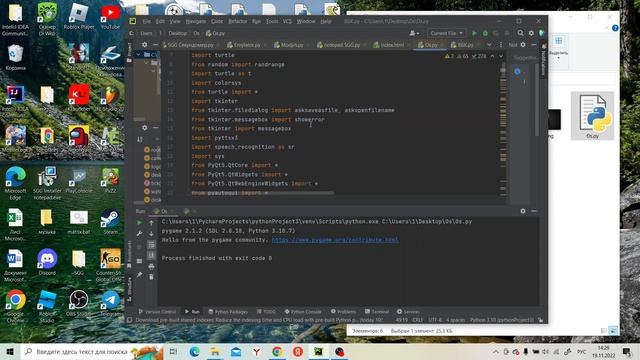
Task: Open Telegram desktop shortcut
Action: pyautogui.click(x=110, y=304)
